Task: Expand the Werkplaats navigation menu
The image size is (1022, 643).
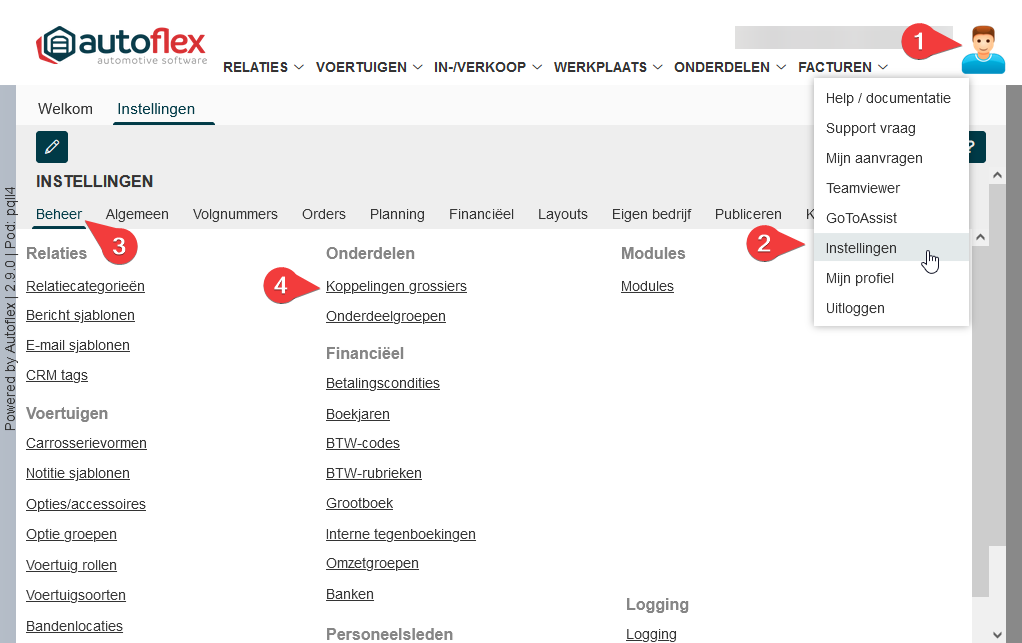Action: (608, 67)
